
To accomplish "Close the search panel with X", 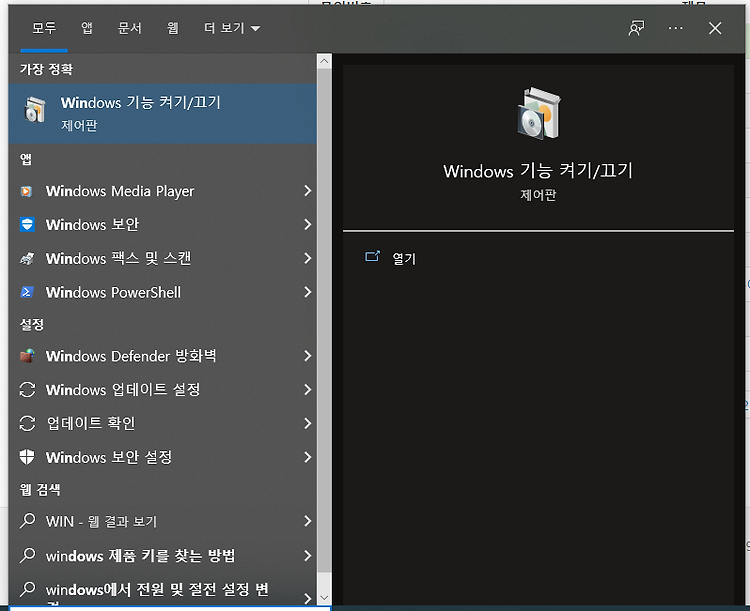I will [715, 28].
